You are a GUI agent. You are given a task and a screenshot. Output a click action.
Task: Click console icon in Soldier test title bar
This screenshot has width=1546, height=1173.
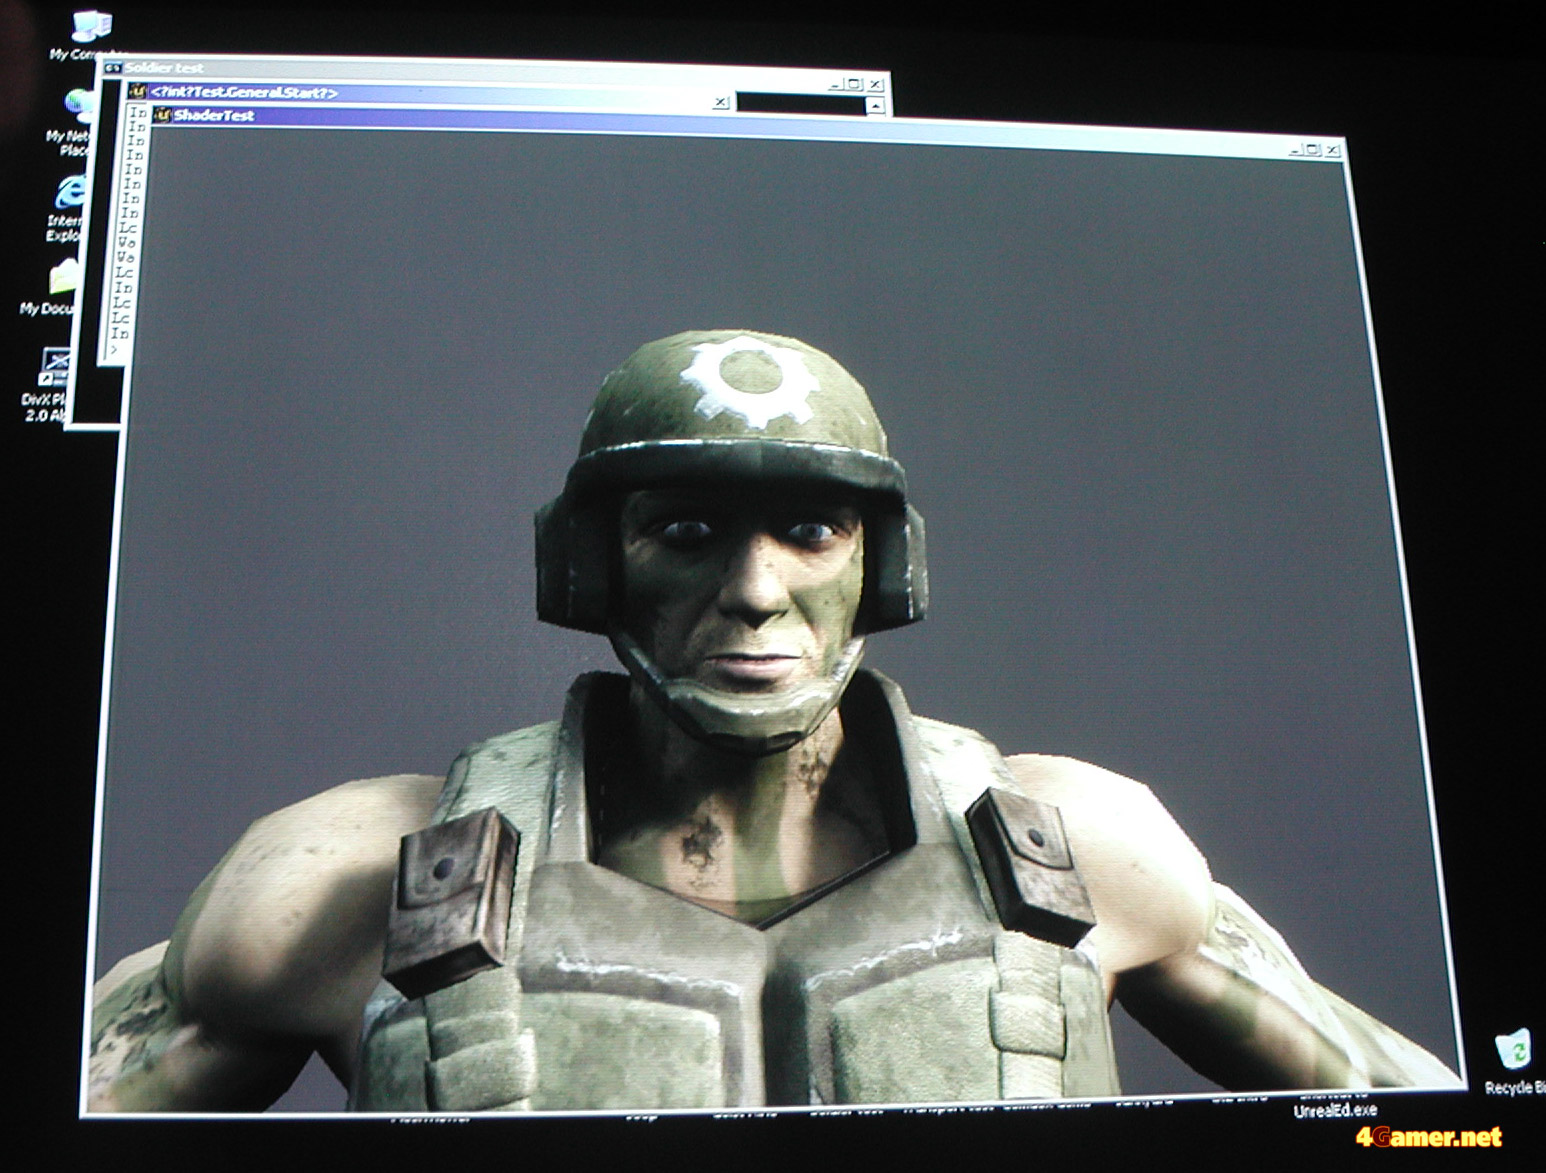tap(112, 68)
